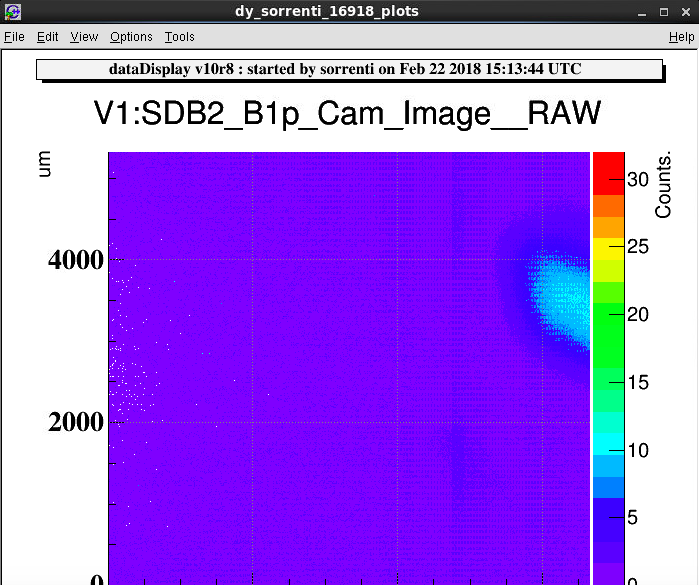Close the dy_sorrenti_16918_plots window

pyautogui.click(x=686, y=12)
